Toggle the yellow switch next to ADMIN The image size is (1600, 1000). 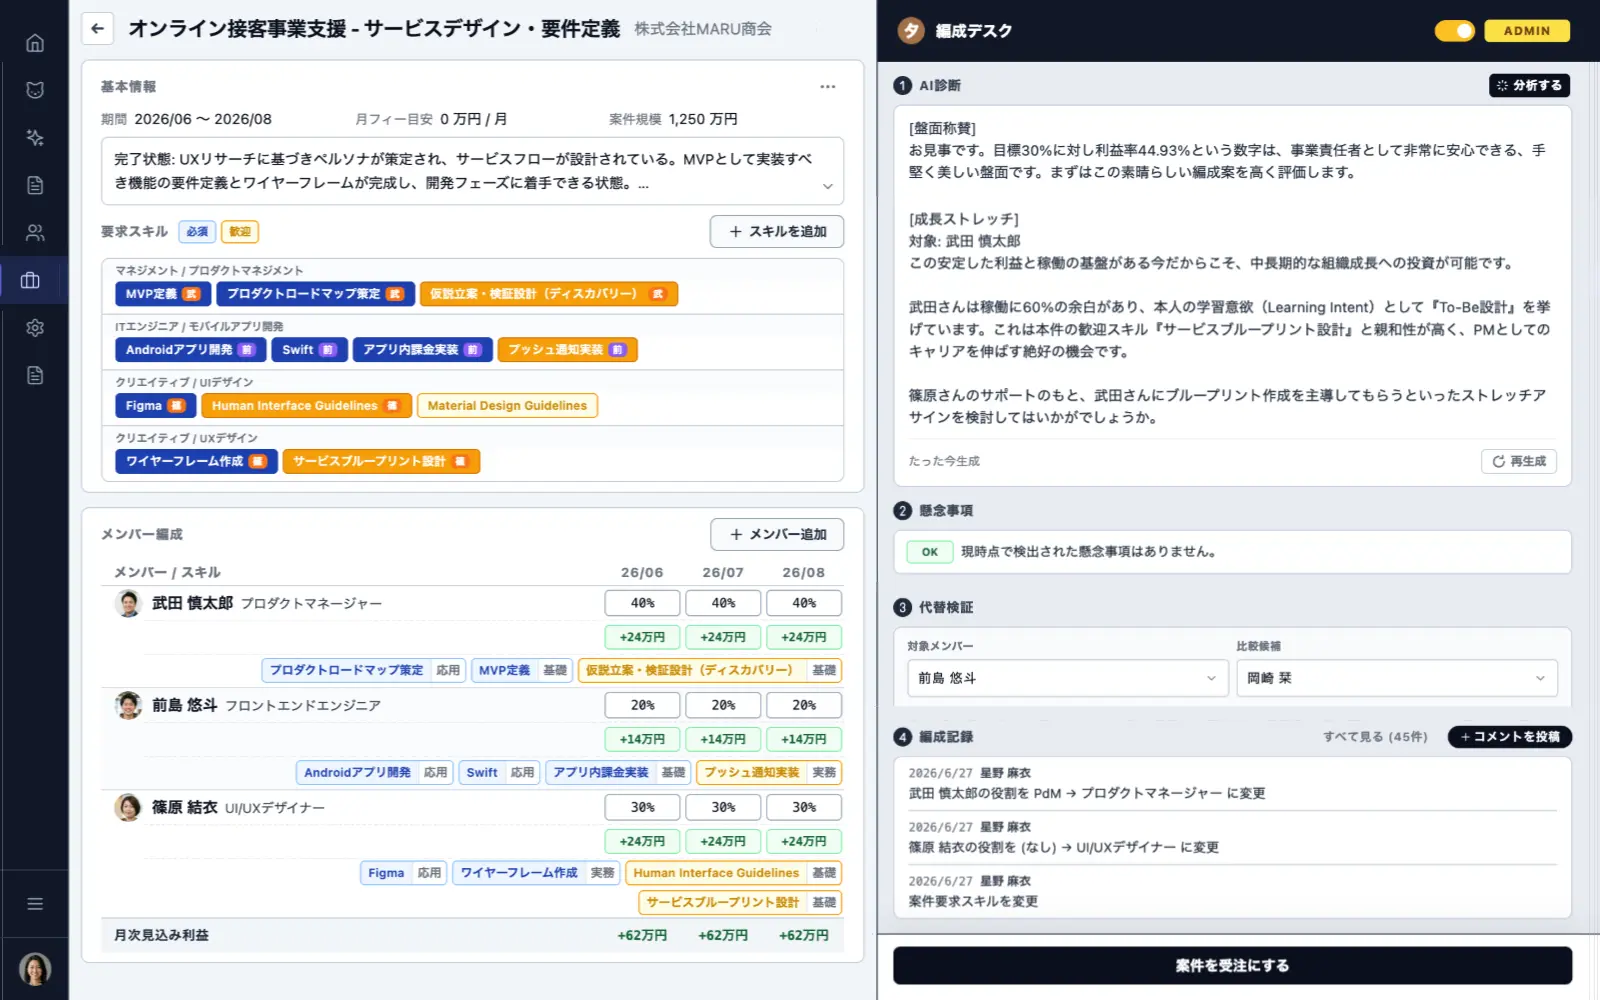coord(1455,31)
